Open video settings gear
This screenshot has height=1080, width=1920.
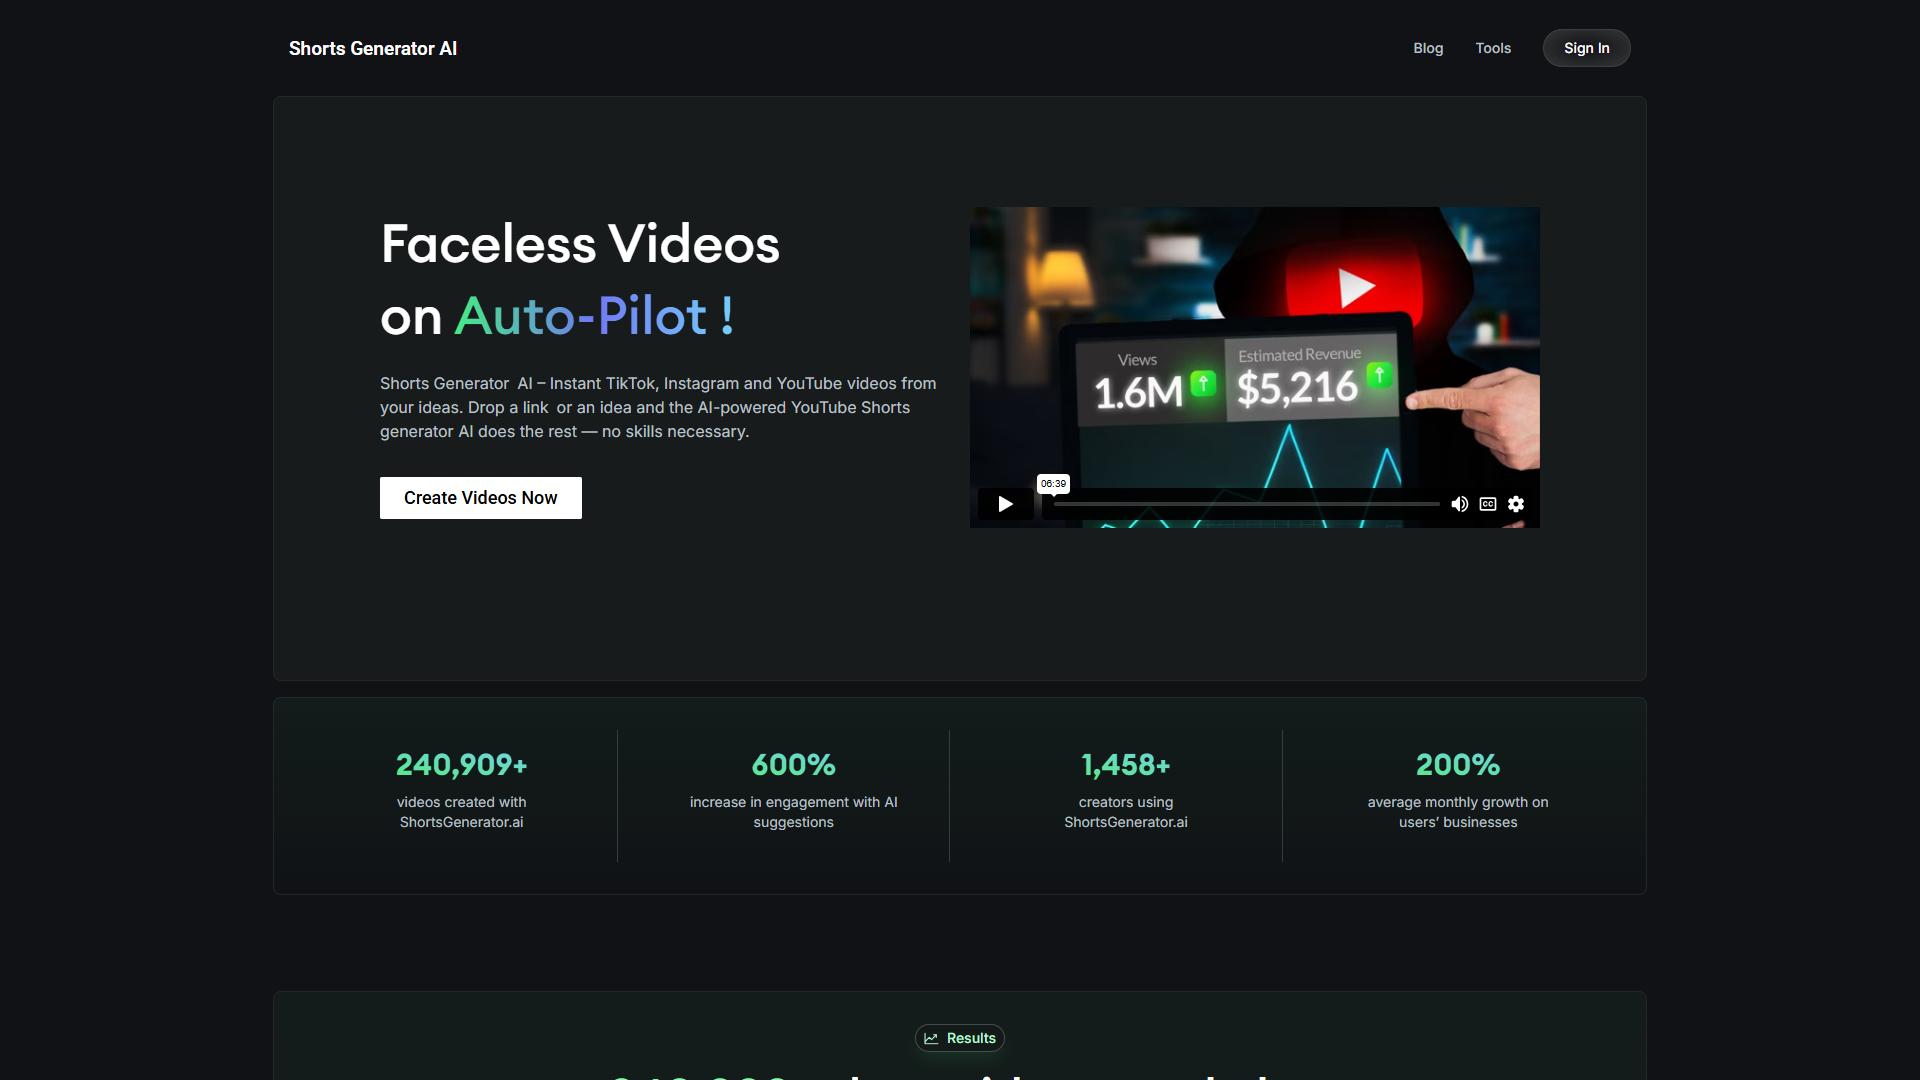click(x=1516, y=504)
